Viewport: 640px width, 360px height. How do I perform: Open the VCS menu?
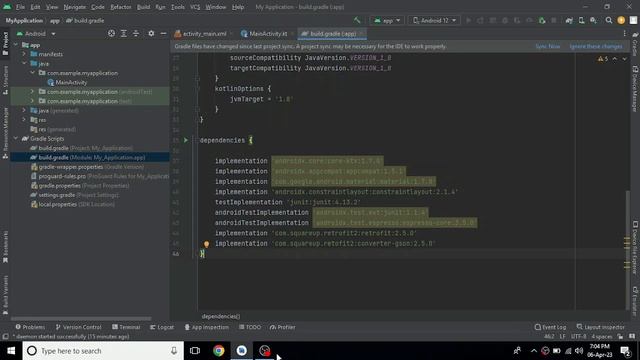(195, 7)
